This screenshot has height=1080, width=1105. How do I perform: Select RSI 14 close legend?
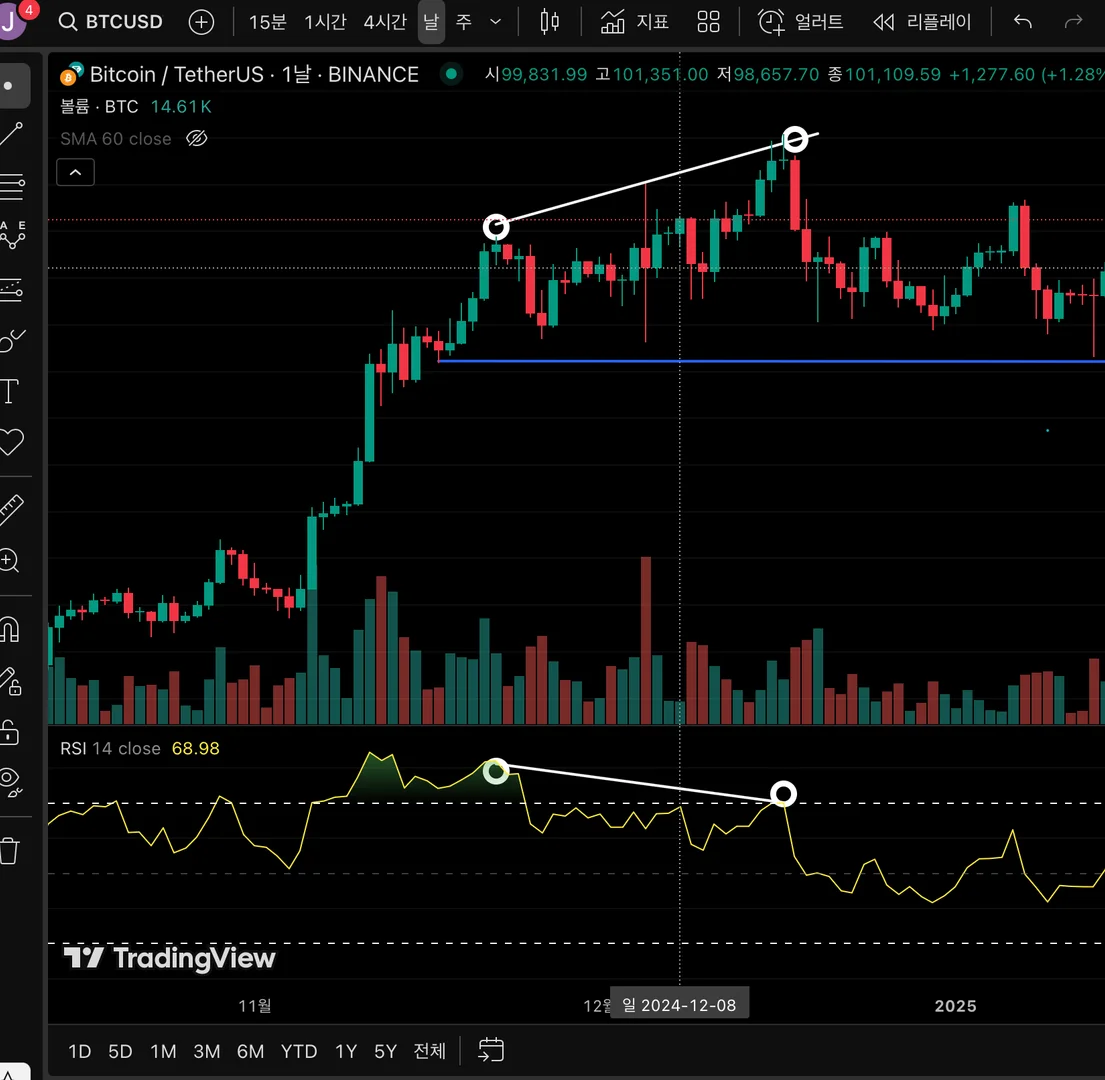click(x=111, y=748)
